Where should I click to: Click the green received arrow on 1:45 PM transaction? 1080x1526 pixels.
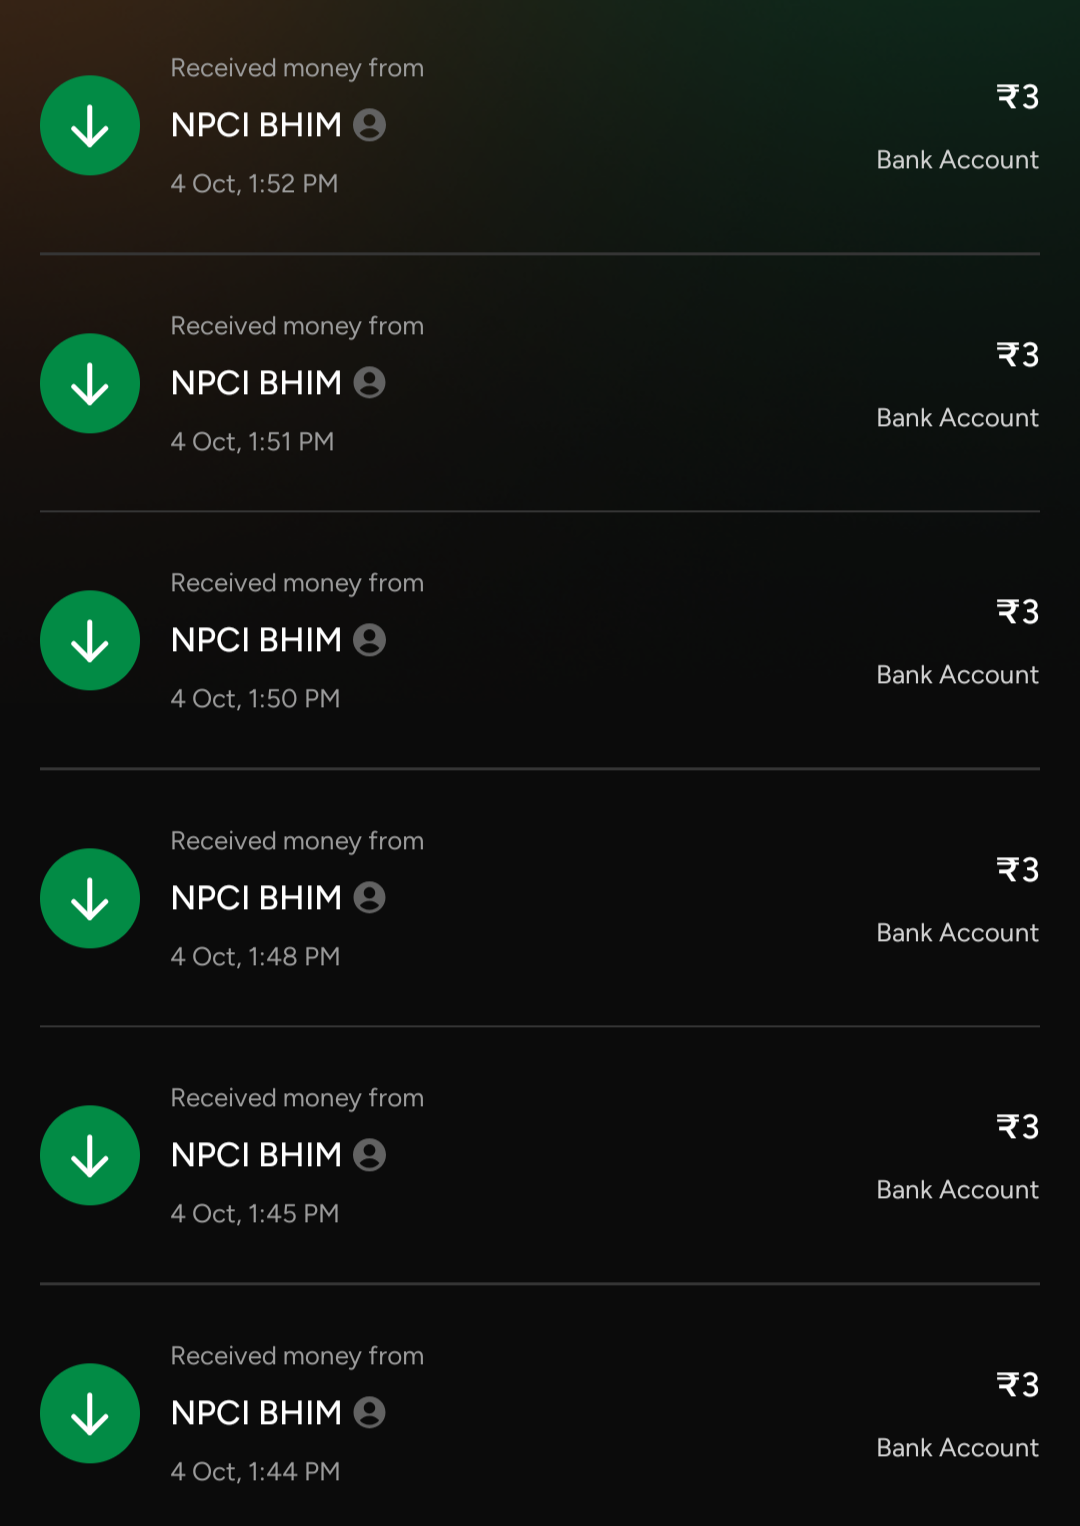[x=89, y=1155]
